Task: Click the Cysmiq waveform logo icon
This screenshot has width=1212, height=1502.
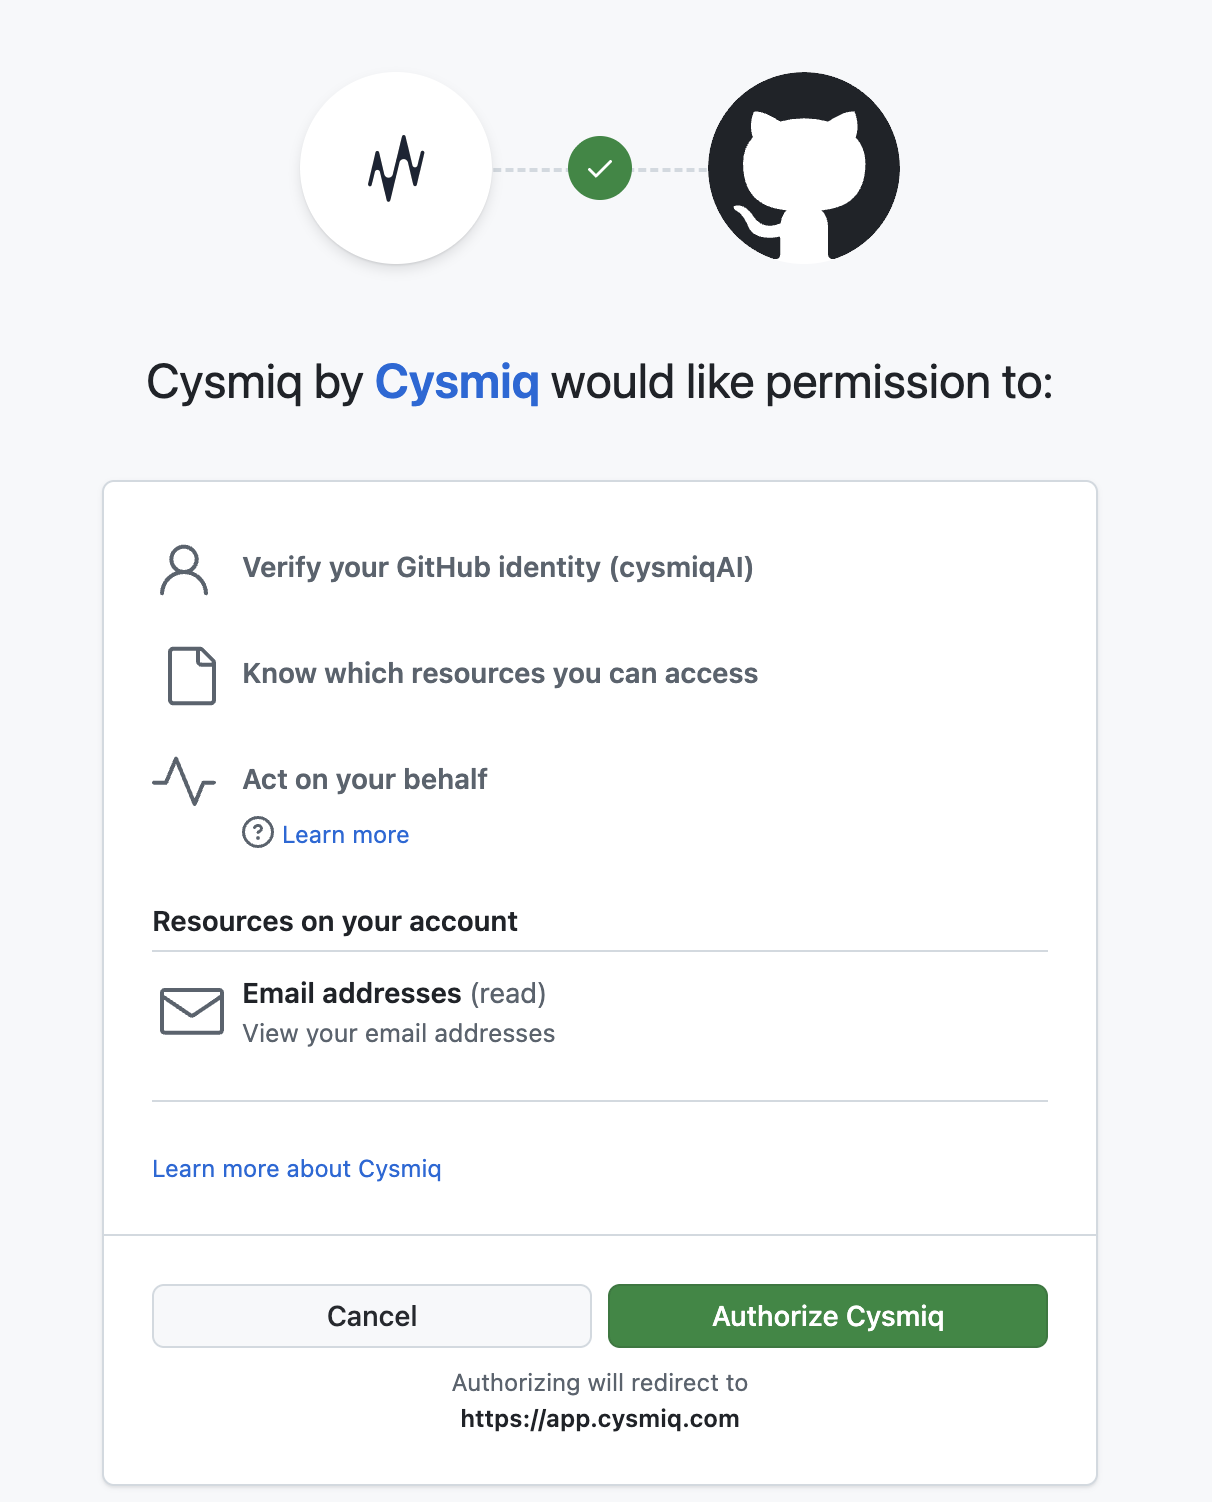Action: (396, 169)
